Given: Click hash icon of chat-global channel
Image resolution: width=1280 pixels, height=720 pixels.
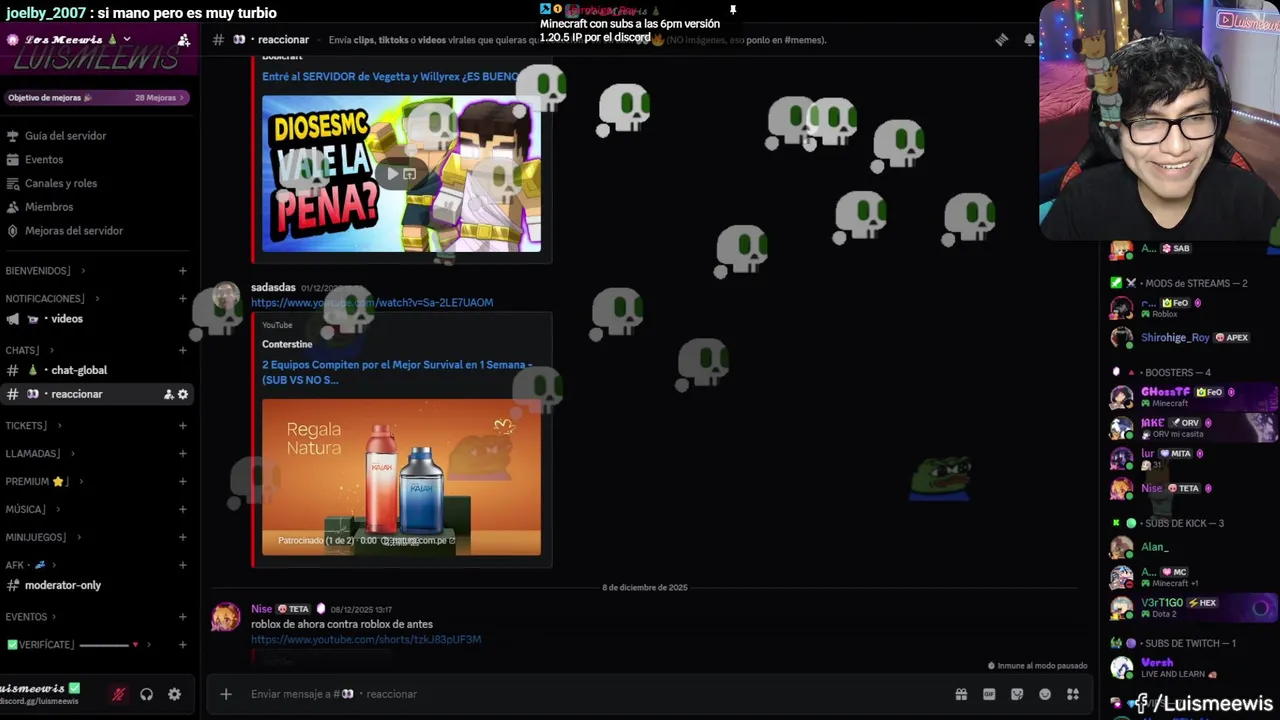Looking at the screenshot, I should 13,370.
